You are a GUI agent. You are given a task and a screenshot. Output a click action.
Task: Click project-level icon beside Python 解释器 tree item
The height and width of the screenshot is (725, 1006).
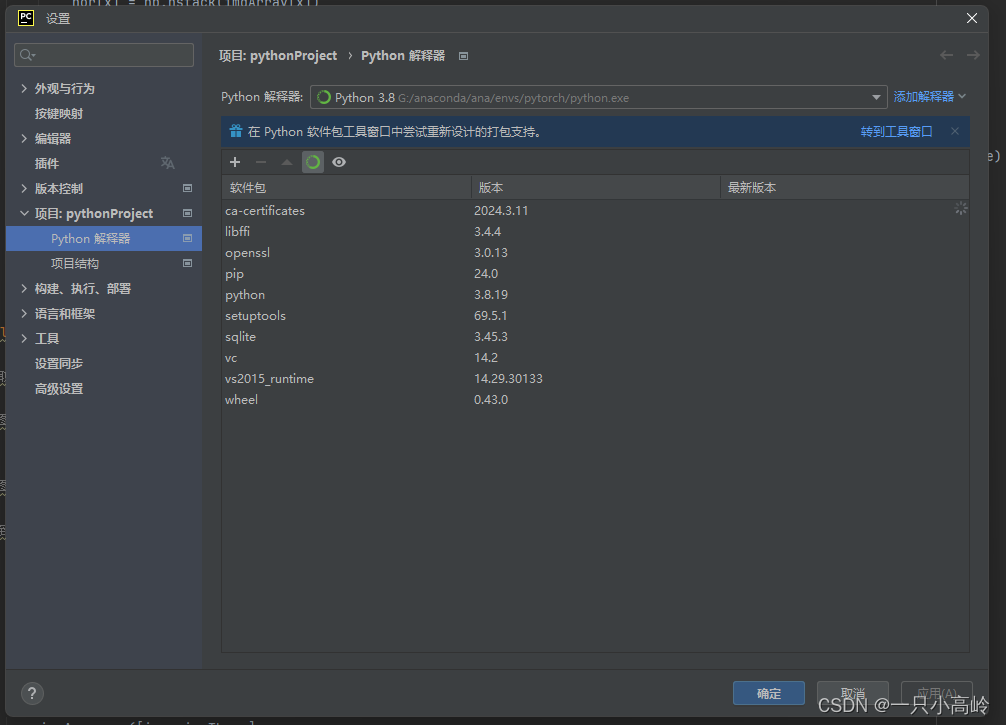point(187,238)
